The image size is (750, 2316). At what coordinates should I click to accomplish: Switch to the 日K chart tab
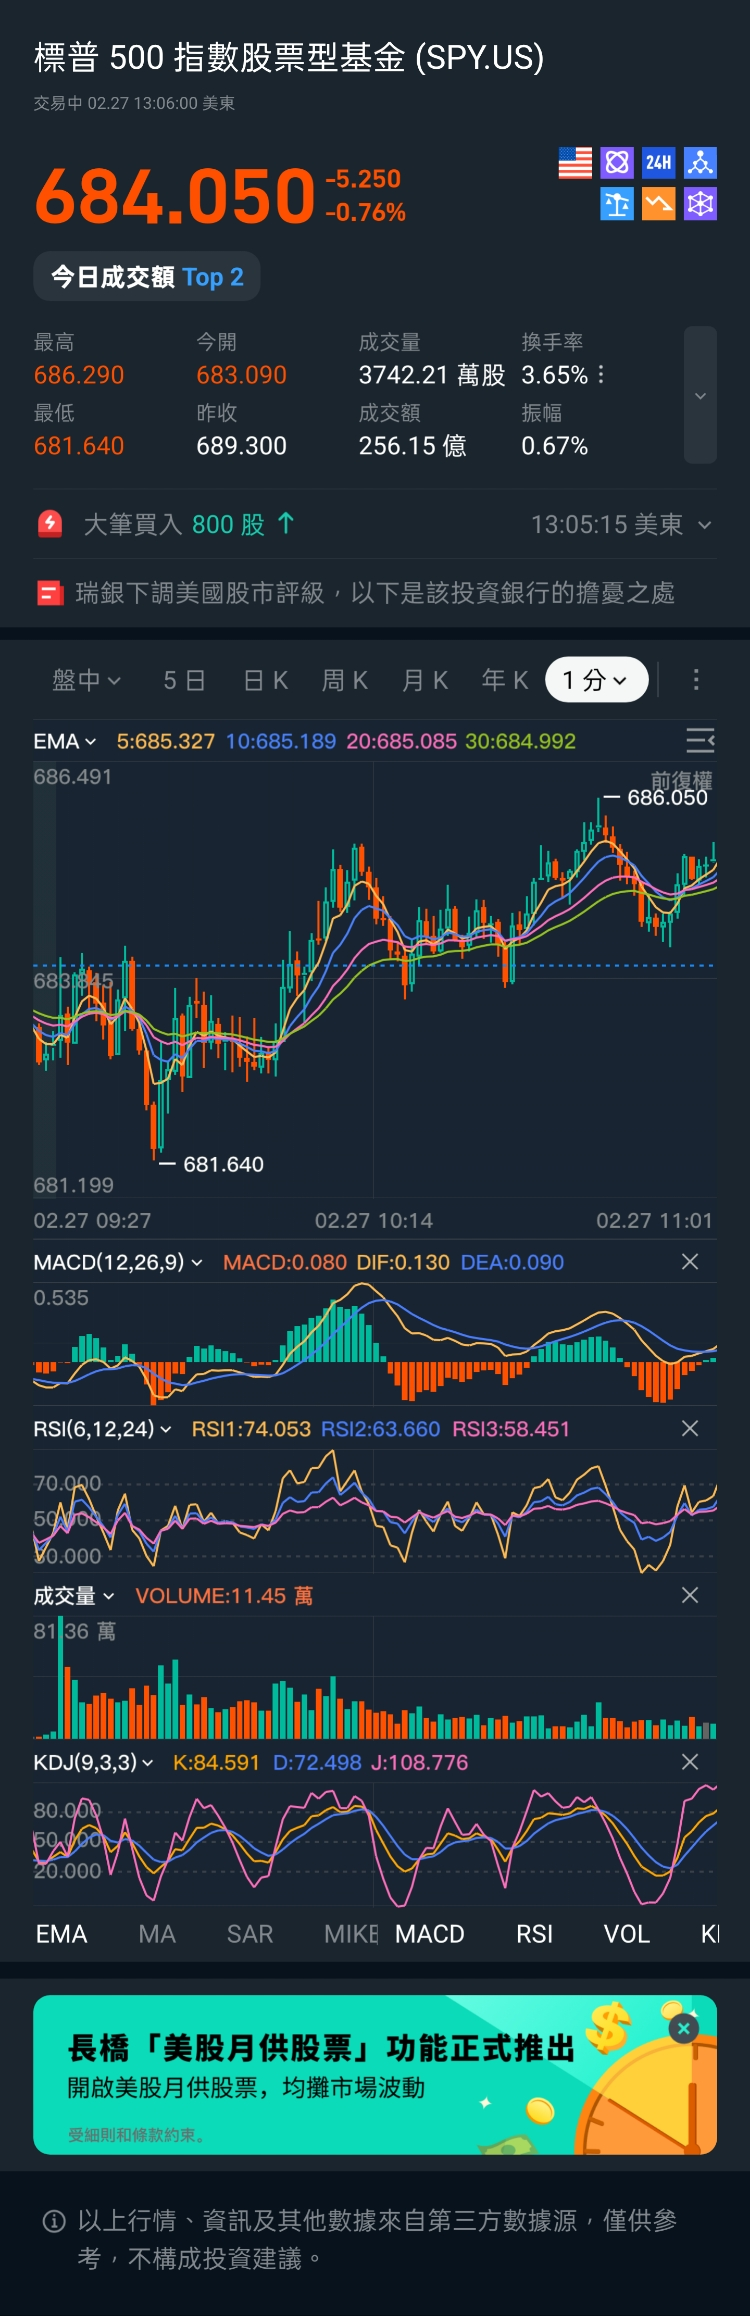pyautogui.click(x=266, y=680)
